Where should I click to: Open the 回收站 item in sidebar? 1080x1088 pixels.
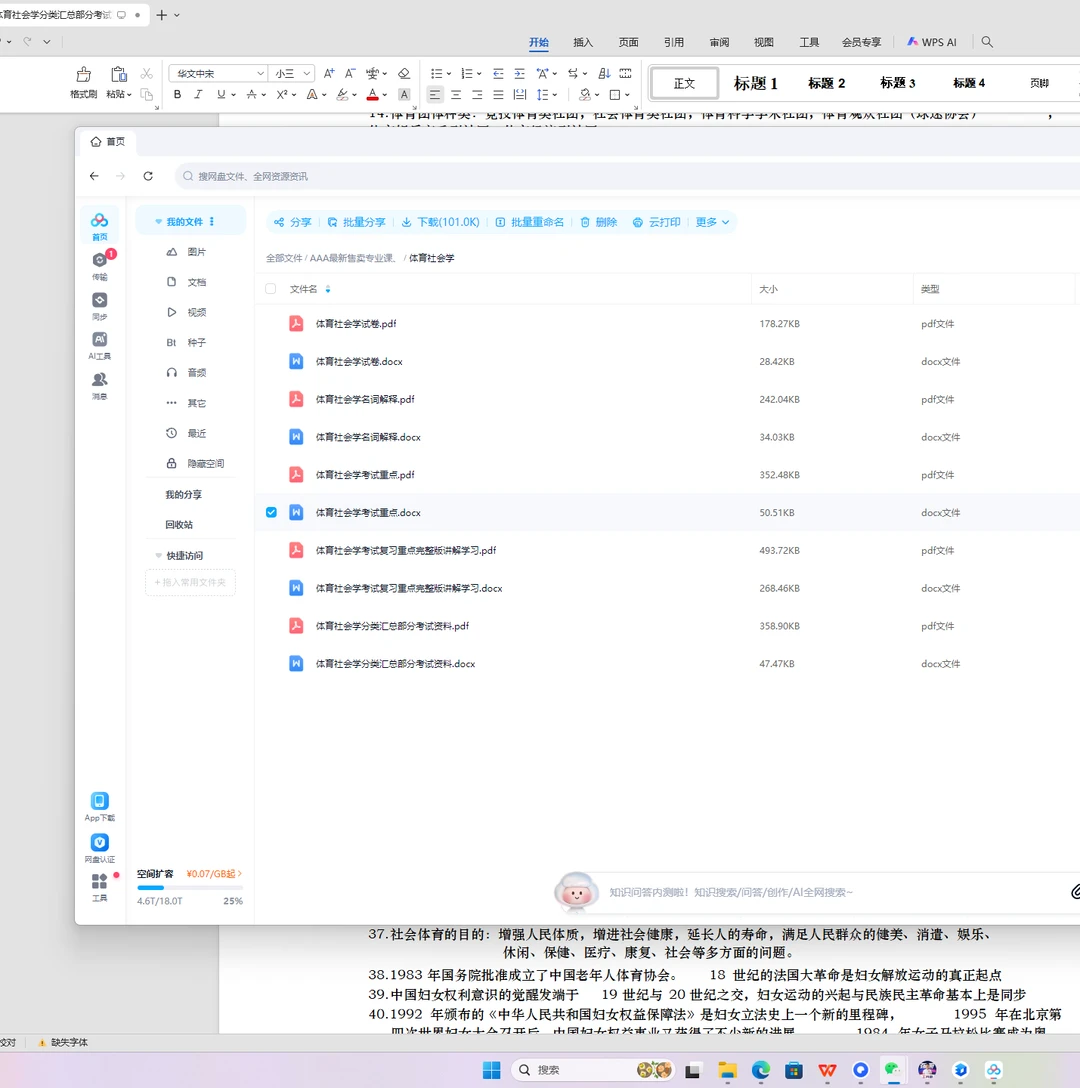[179, 525]
